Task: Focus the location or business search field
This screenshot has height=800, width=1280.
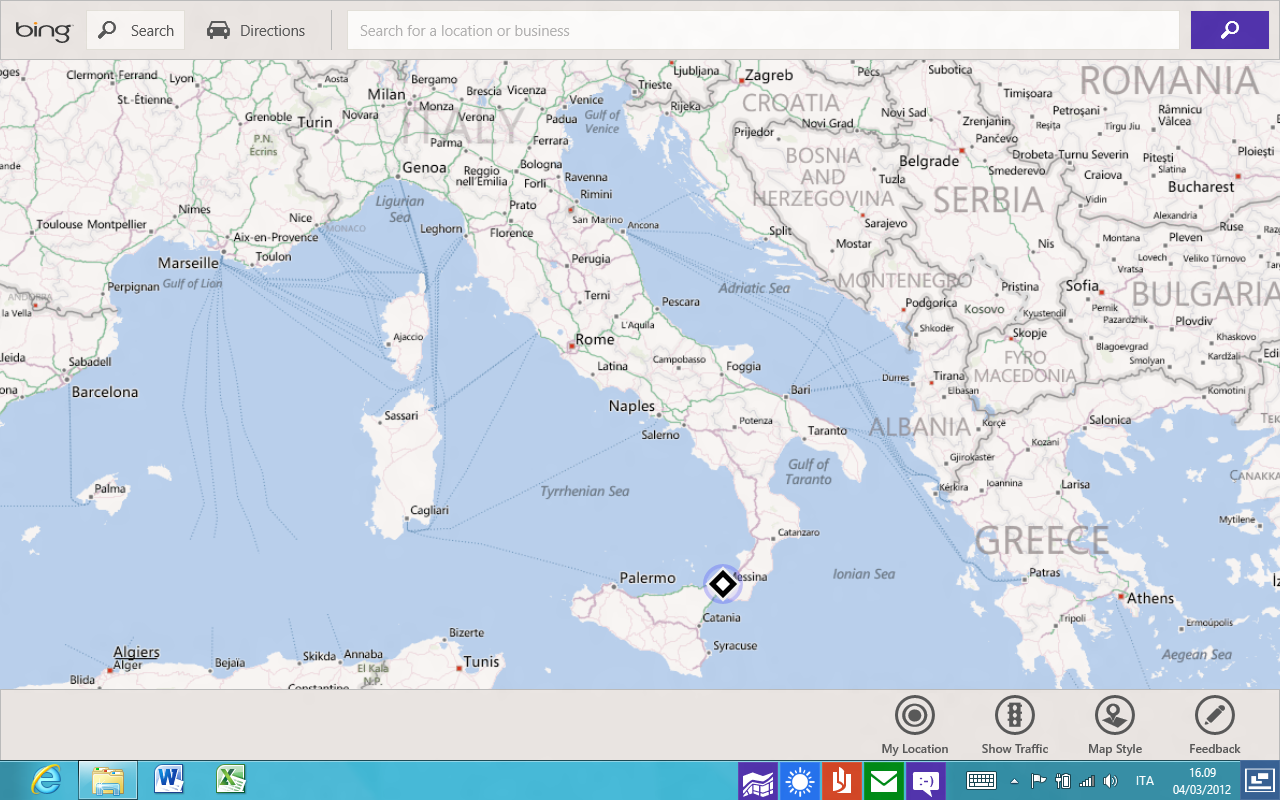Action: 763,31
